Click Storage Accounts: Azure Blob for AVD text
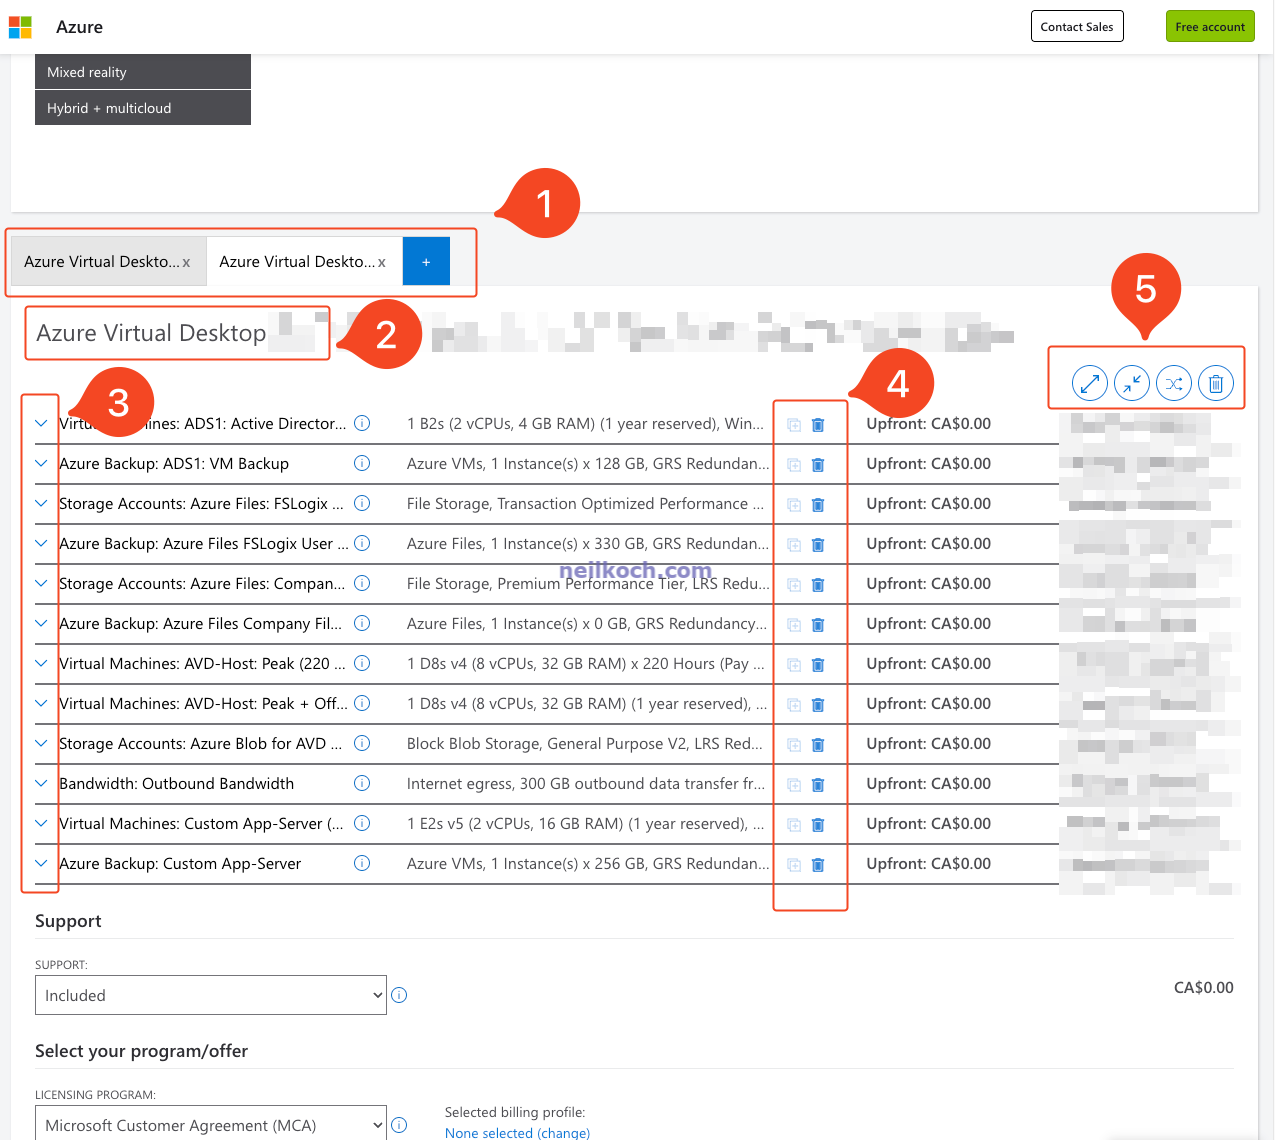The image size is (1275, 1140). pyautogui.click(x=200, y=743)
